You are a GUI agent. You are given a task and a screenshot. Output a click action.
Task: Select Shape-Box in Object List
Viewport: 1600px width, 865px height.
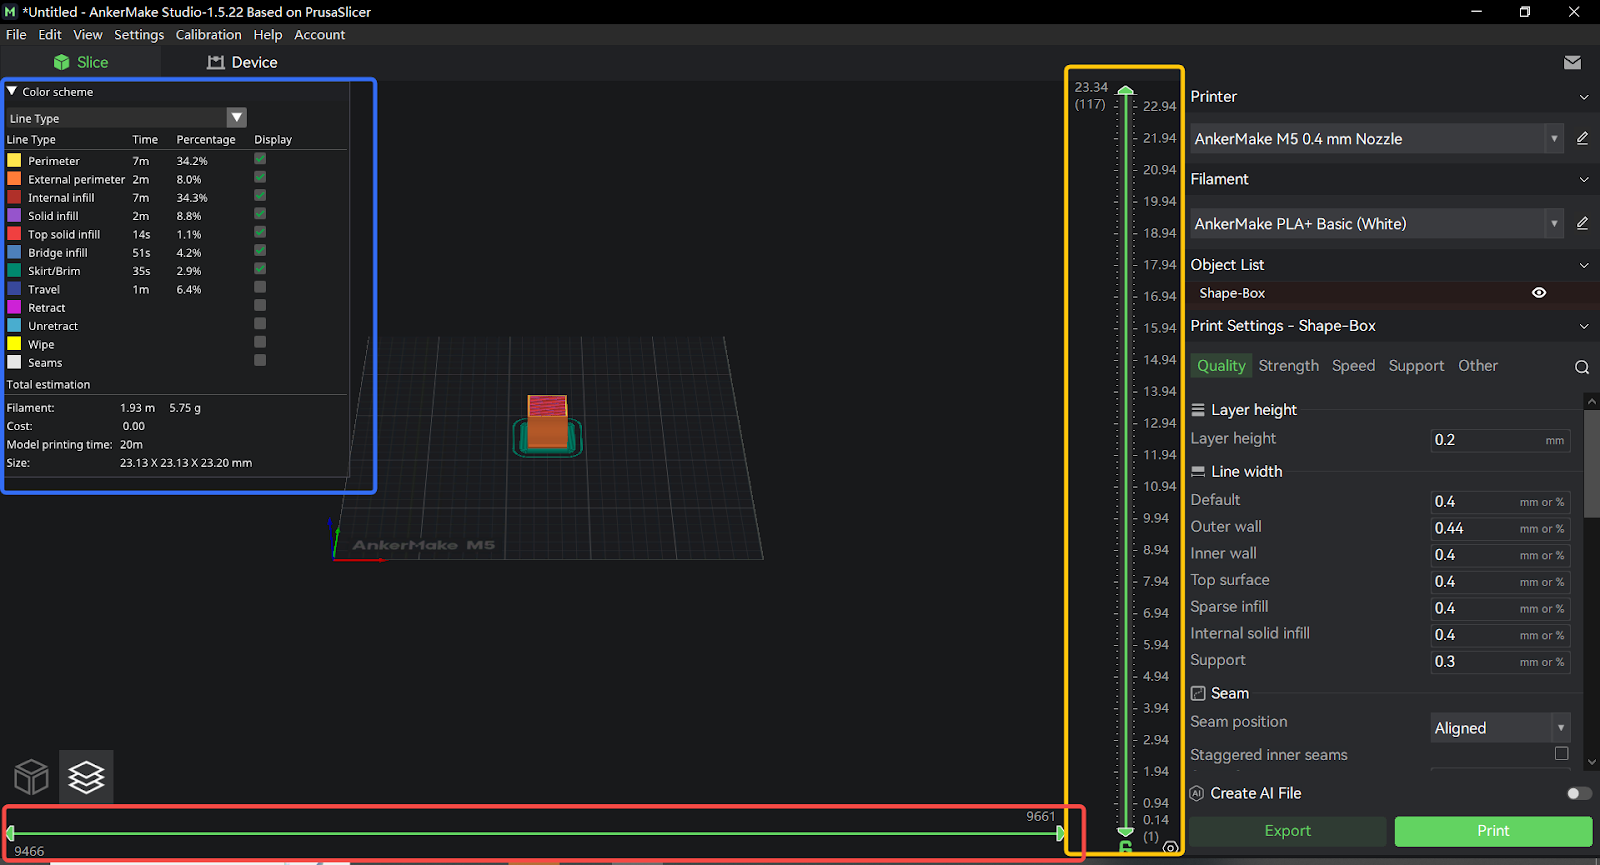[x=1232, y=293]
